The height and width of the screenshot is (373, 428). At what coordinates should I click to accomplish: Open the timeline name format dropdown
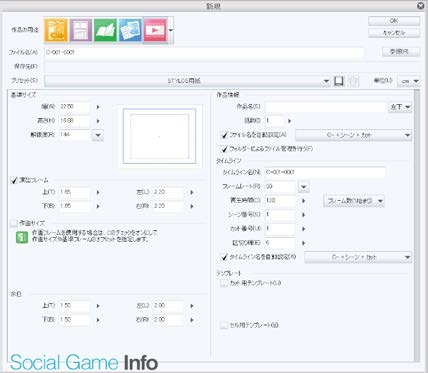pyautogui.click(x=358, y=257)
